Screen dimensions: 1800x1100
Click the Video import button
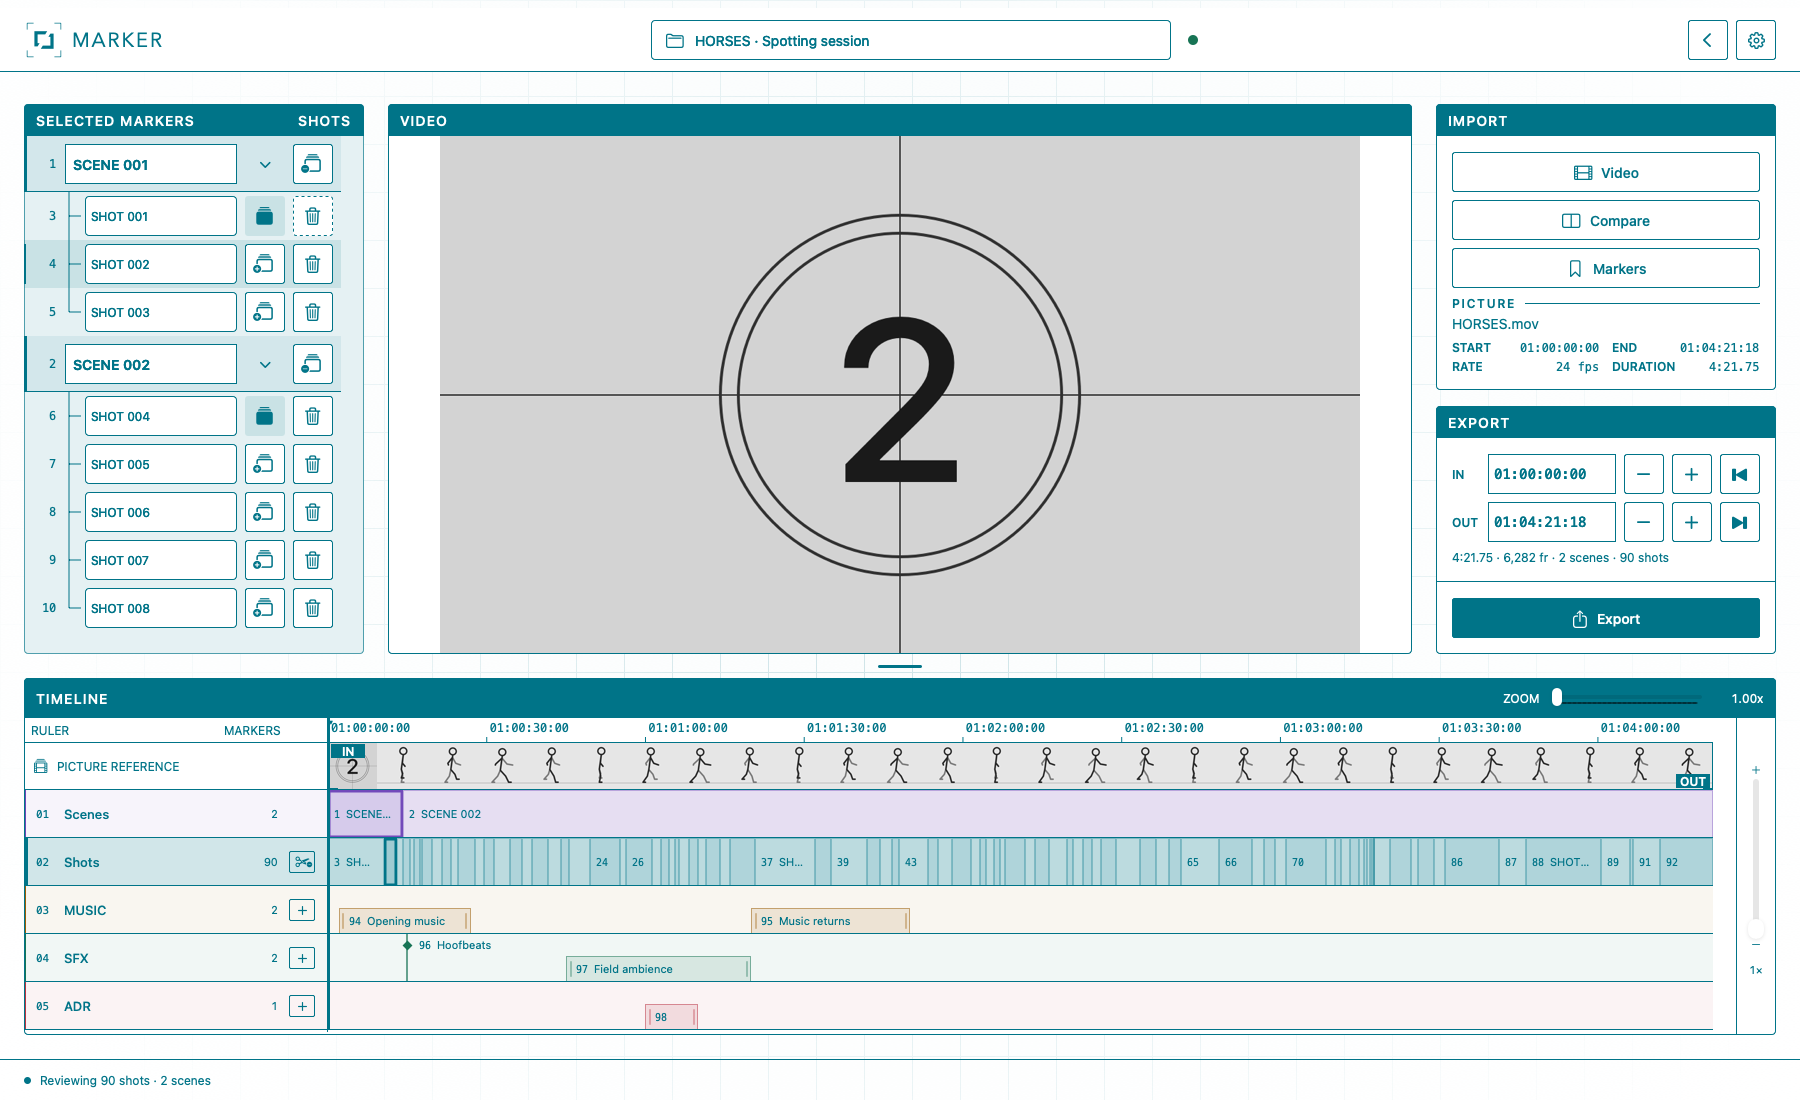(x=1606, y=172)
